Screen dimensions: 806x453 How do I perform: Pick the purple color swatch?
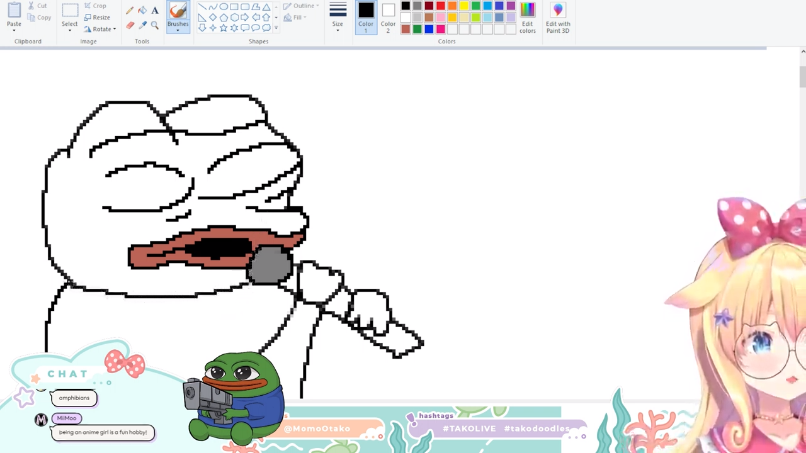coord(511,6)
